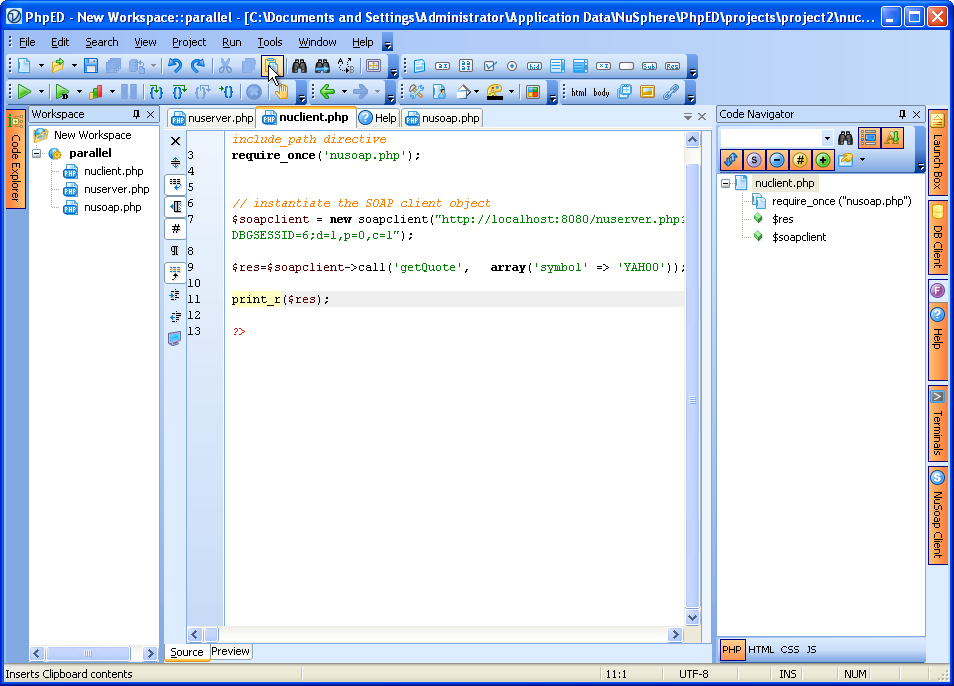Viewport: 954px width, 686px height.
Task: Click the Find binoculars icon in main toolbar
Action: pos(299,66)
